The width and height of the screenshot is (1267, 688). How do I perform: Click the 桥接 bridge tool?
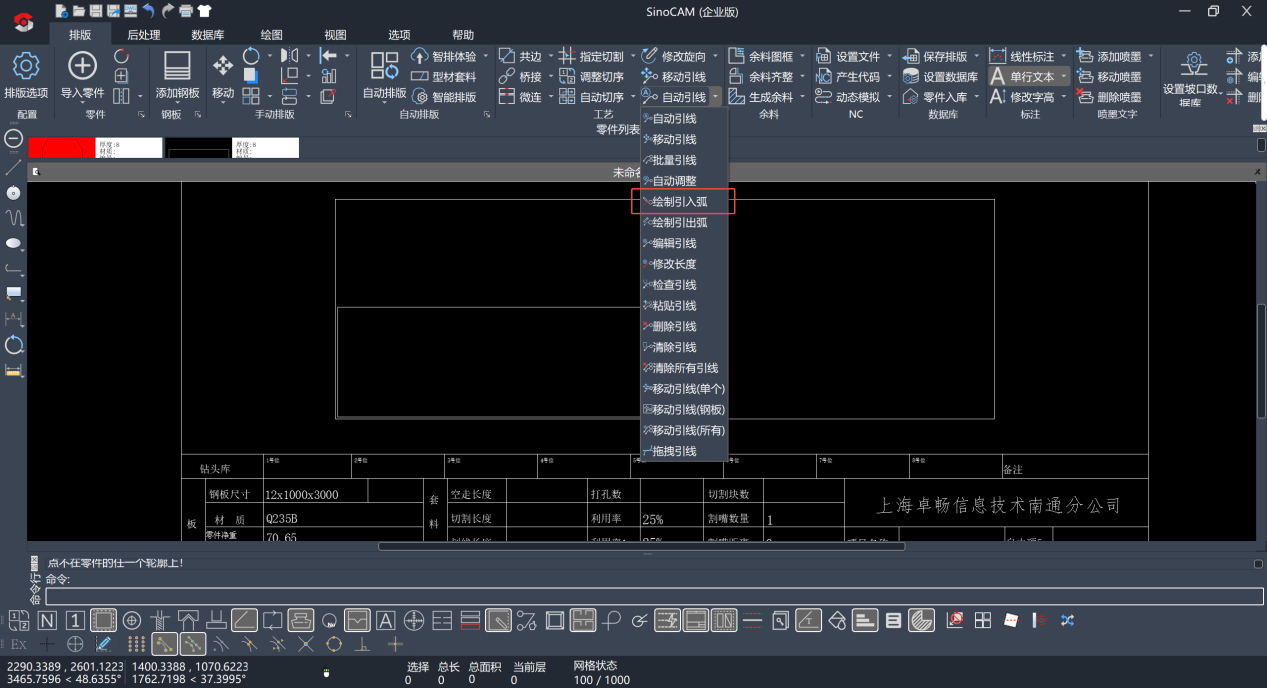[521, 77]
